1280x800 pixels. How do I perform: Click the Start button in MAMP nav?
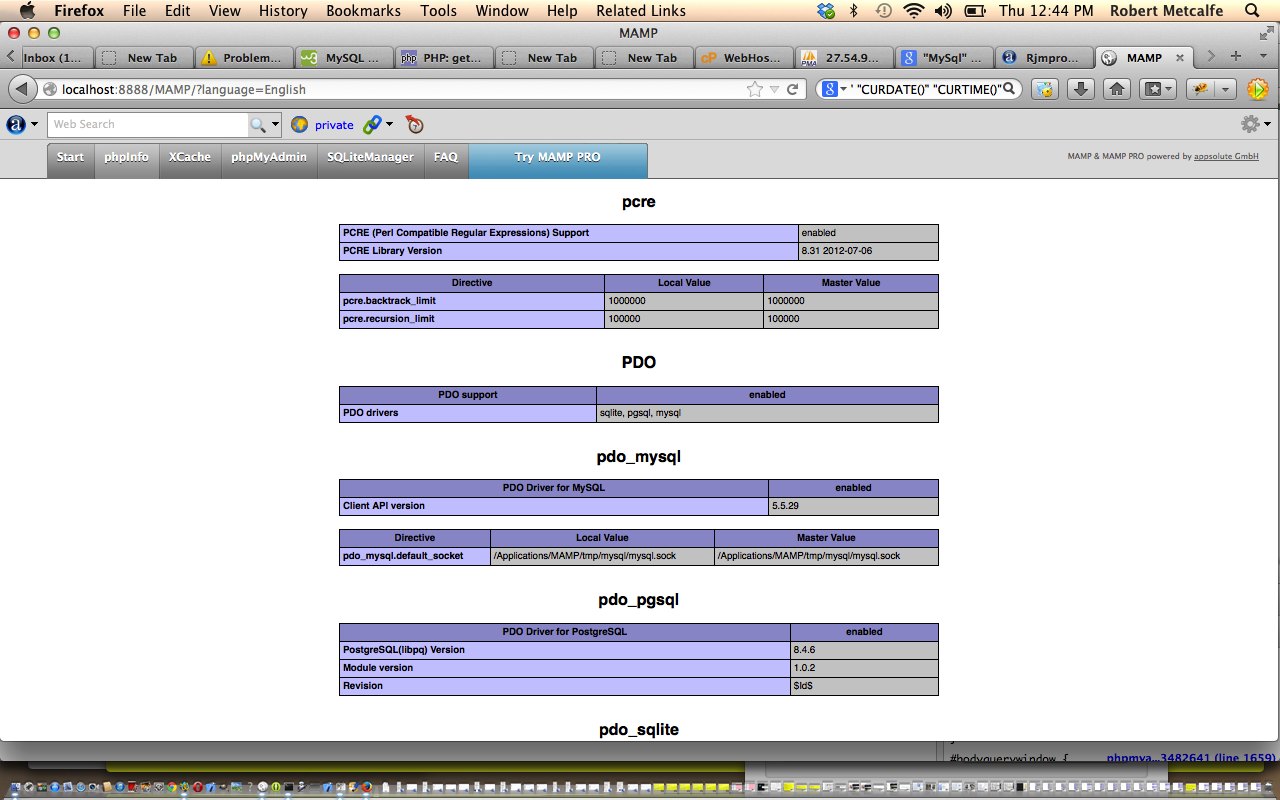tap(70, 158)
